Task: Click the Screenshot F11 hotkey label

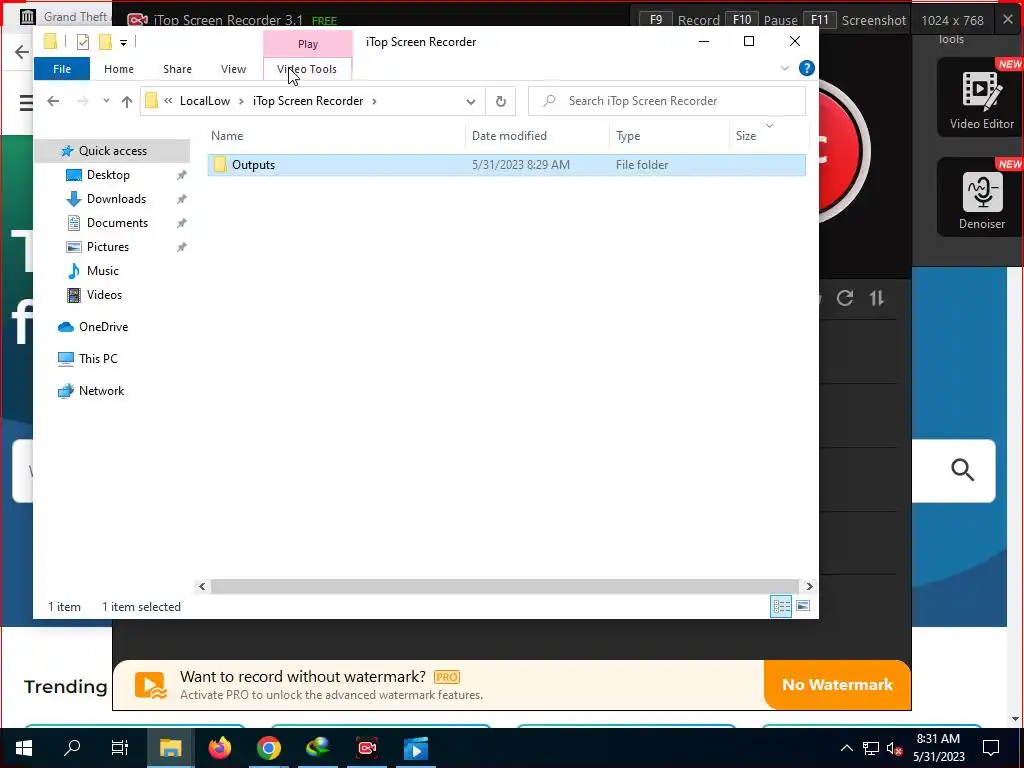Action: pos(854,20)
